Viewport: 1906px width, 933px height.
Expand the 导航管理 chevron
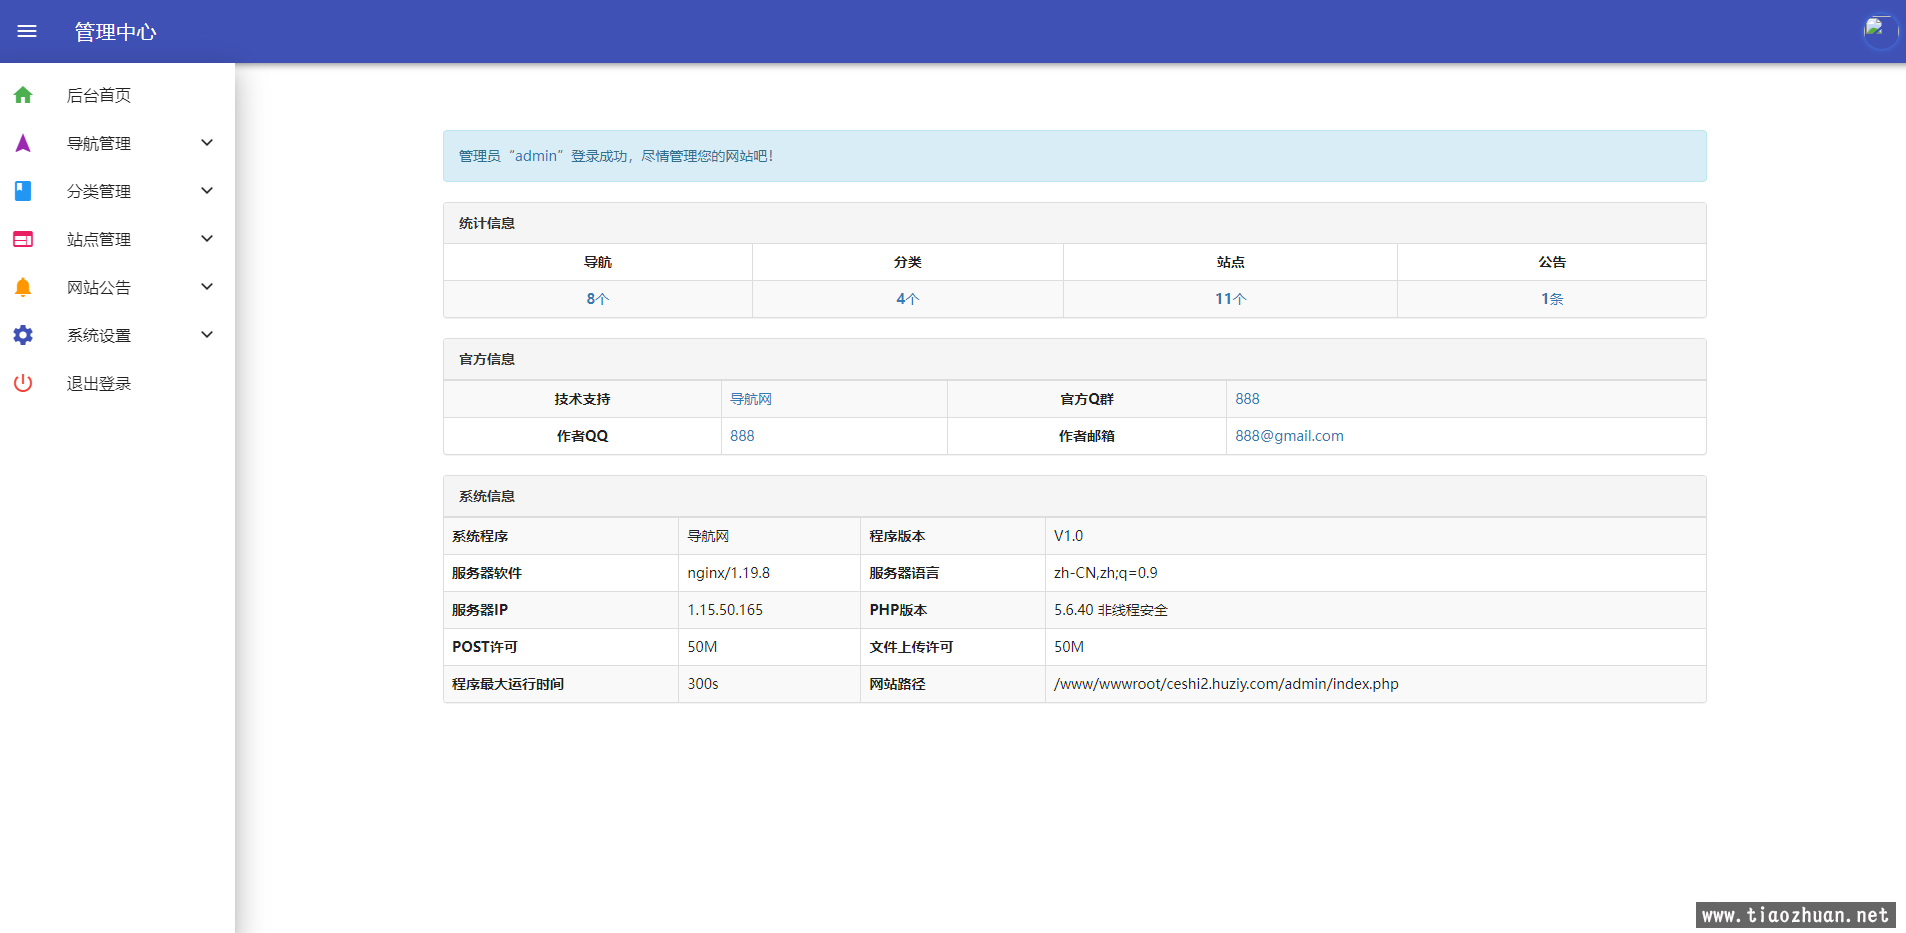pyautogui.click(x=207, y=143)
